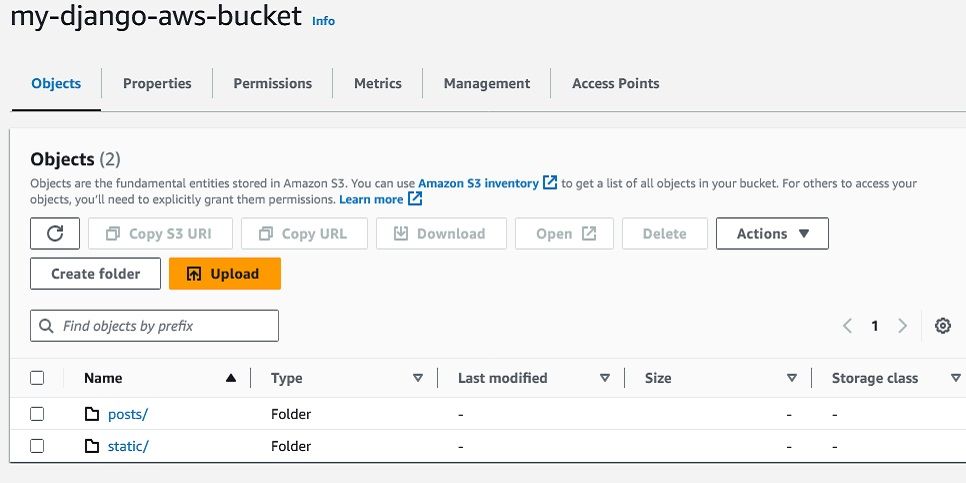Open the Type column filter arrow
The image size is (966, 483).
pos(418,378)
